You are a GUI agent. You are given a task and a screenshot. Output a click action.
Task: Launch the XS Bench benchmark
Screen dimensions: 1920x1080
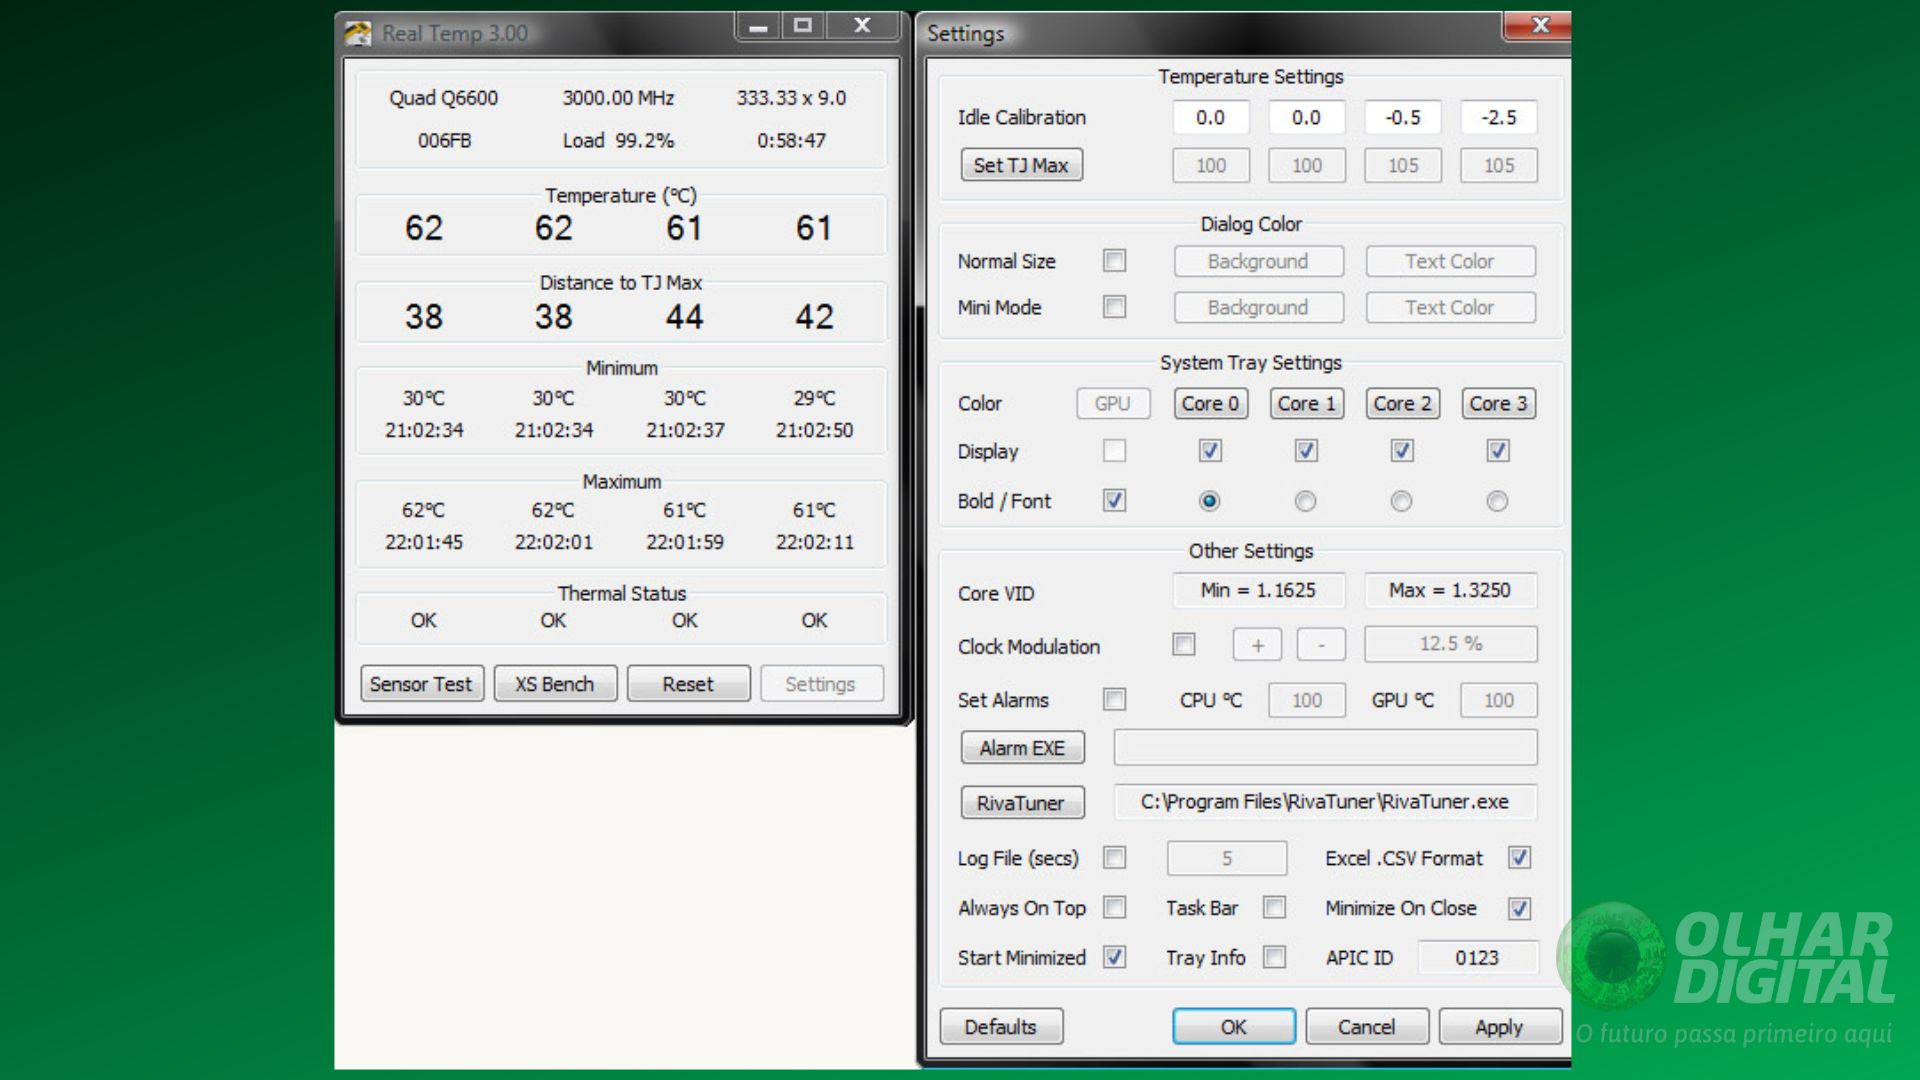[x=555, y=683]
